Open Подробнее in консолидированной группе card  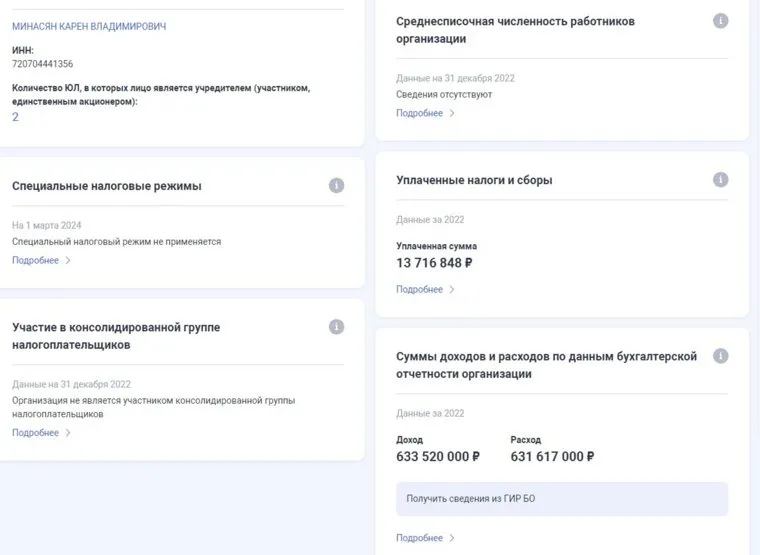(35, 433)
